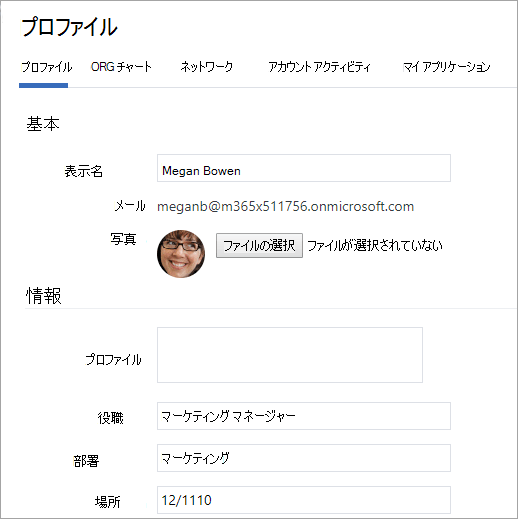Click the ファイルの選択 button

[259, 246]
